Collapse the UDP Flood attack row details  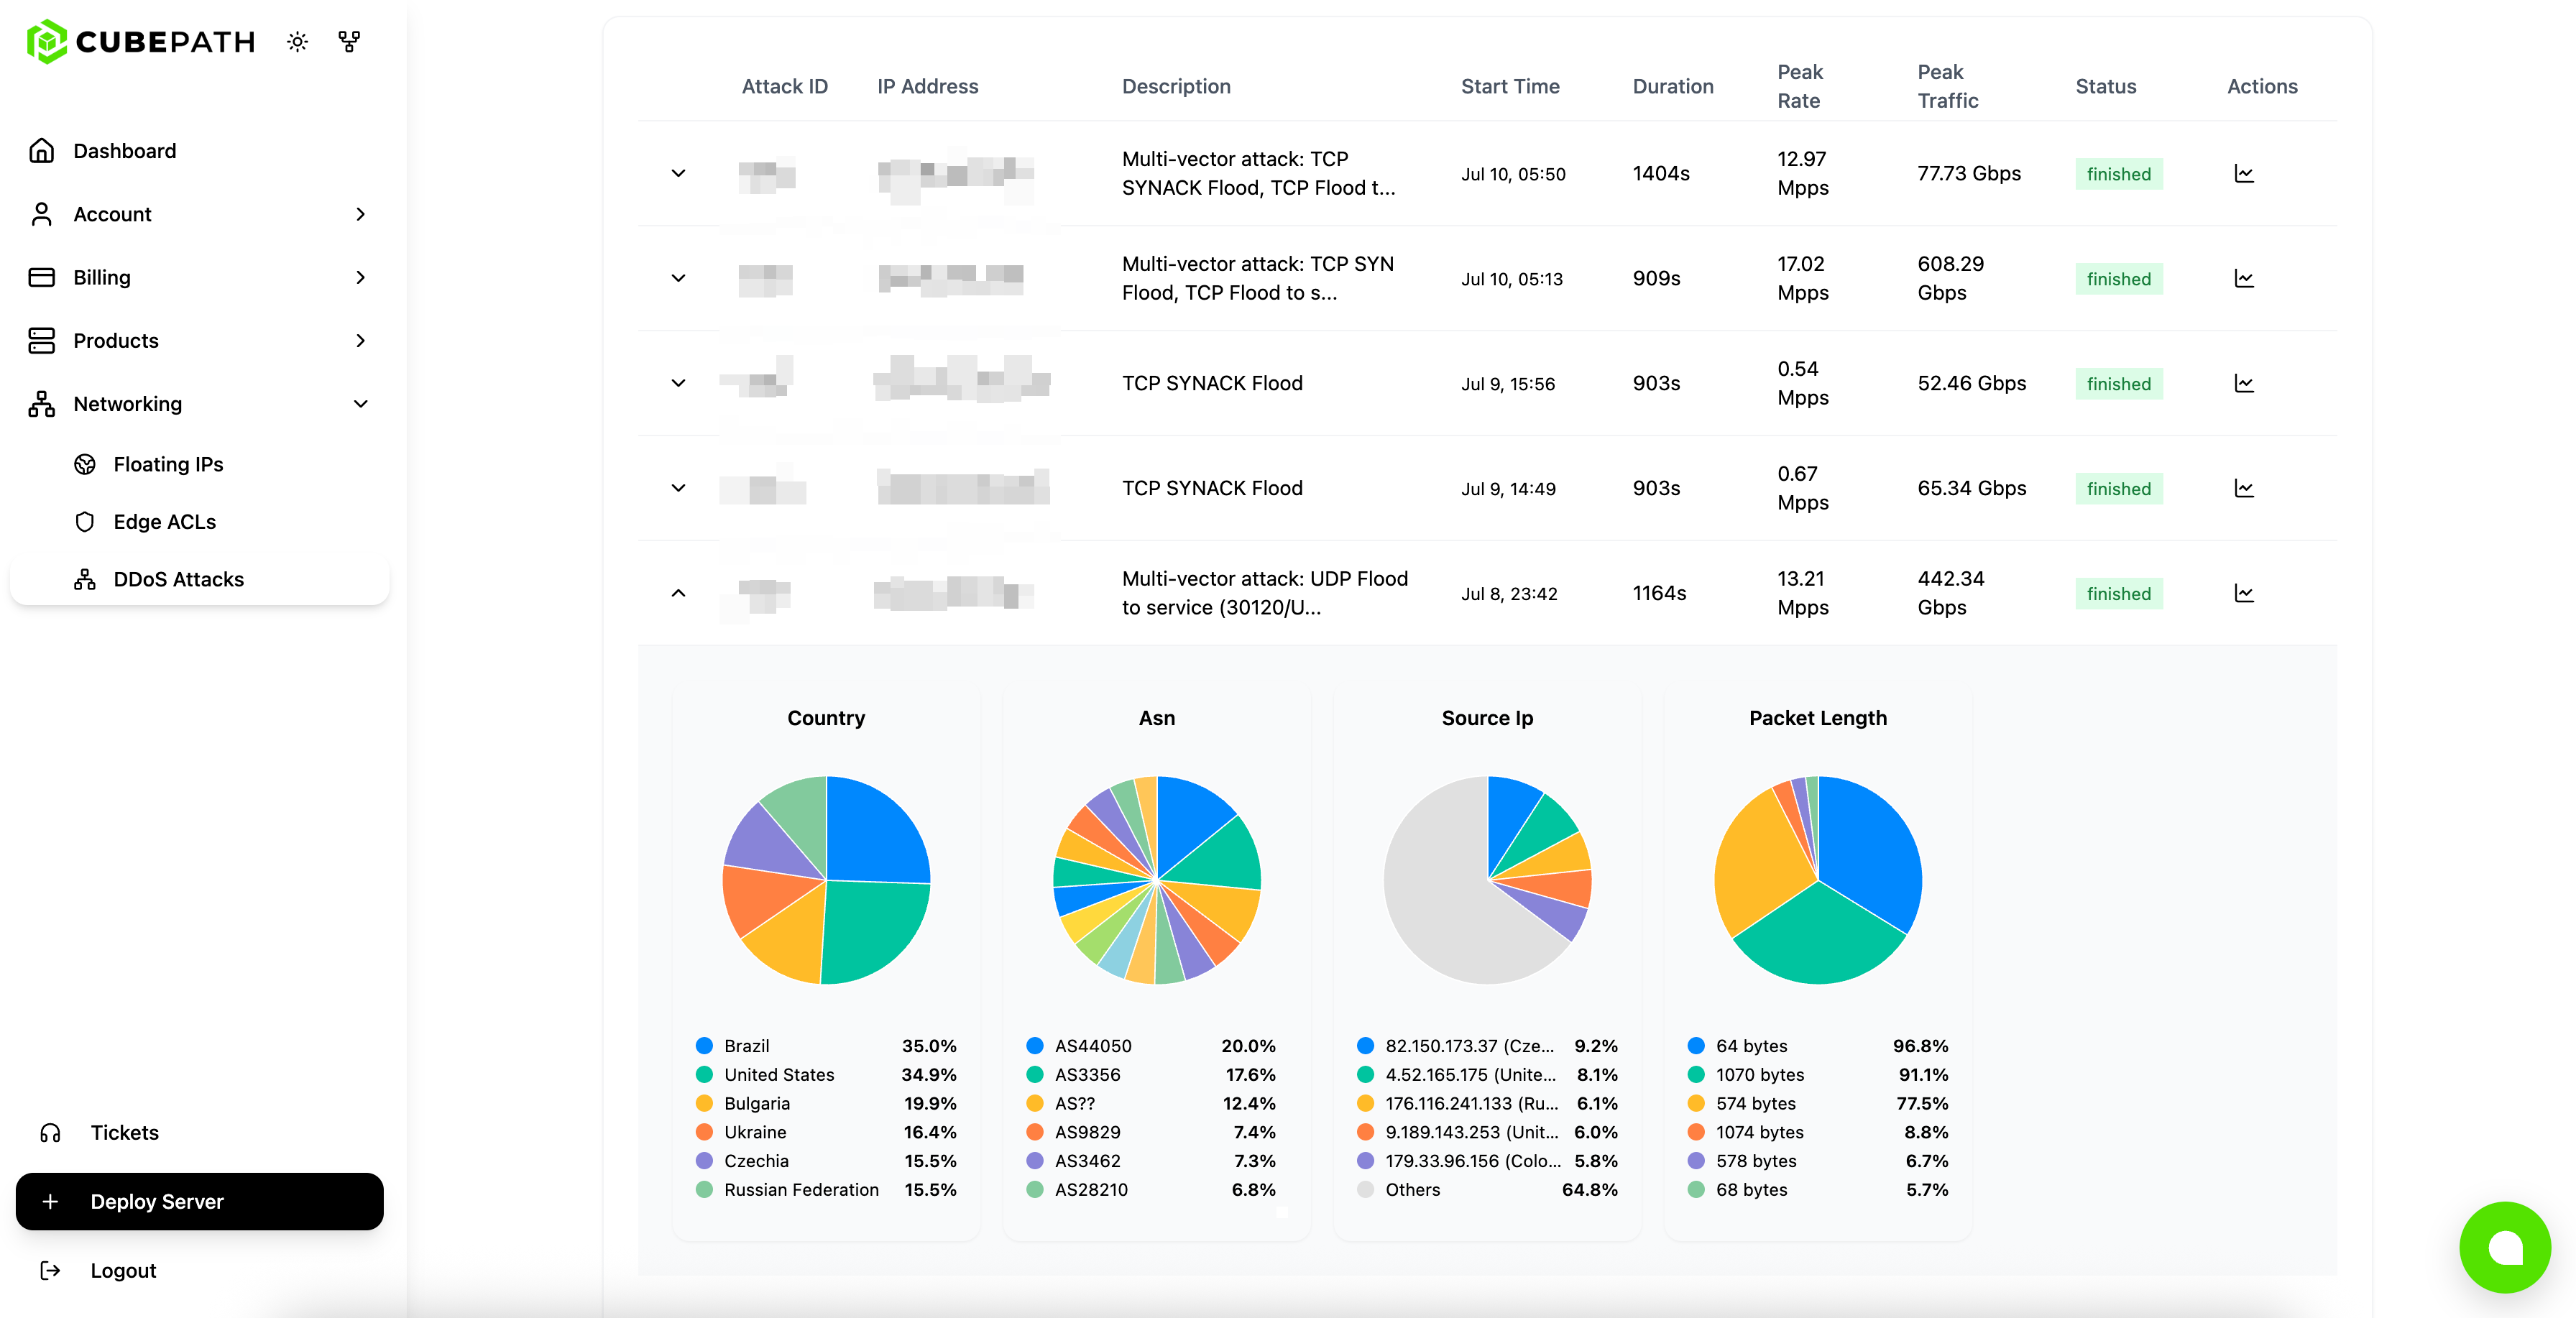[x=678, y=593]
